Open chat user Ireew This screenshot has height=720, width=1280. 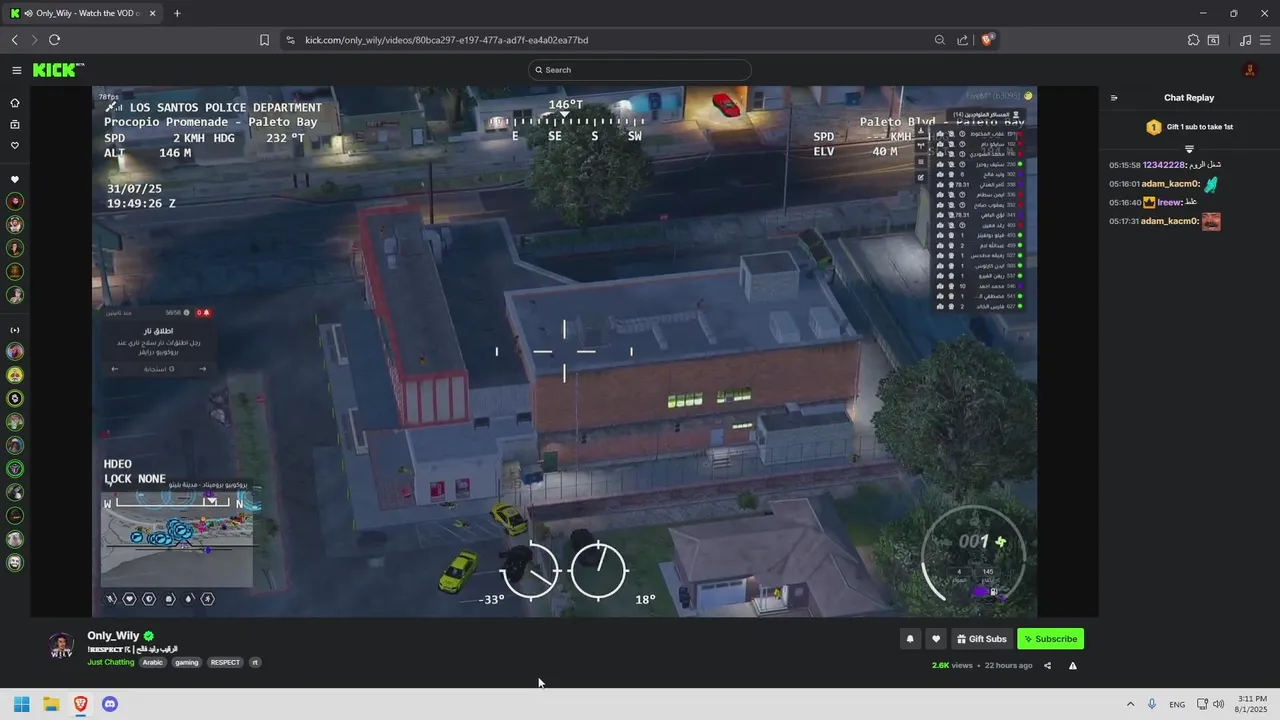[1169, 202]
